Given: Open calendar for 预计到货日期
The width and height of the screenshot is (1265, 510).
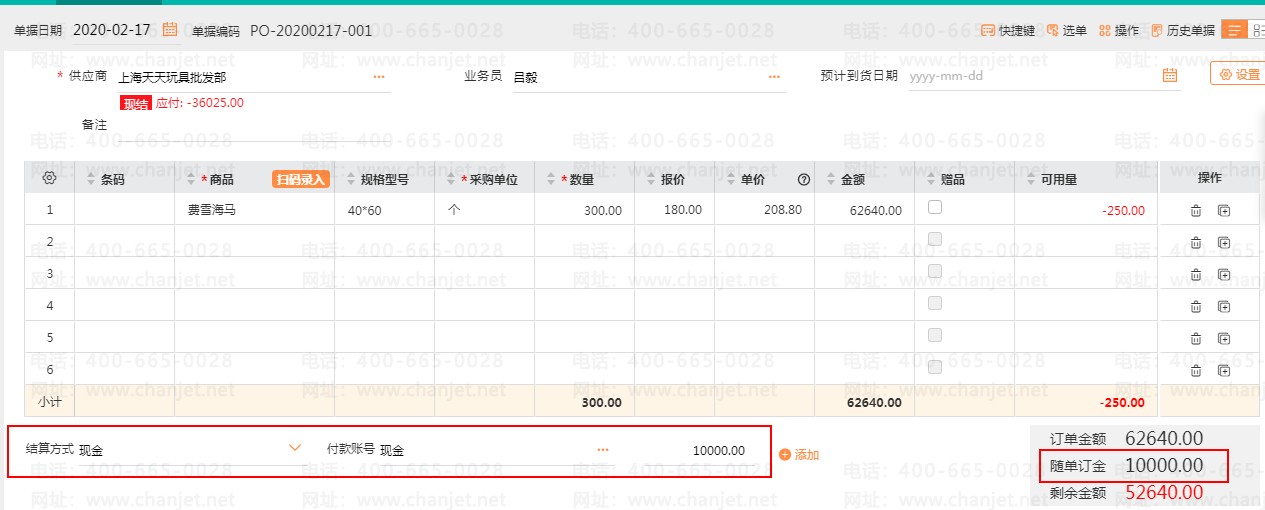Looking at the screenshot, I should click(x=1170, y=76).
